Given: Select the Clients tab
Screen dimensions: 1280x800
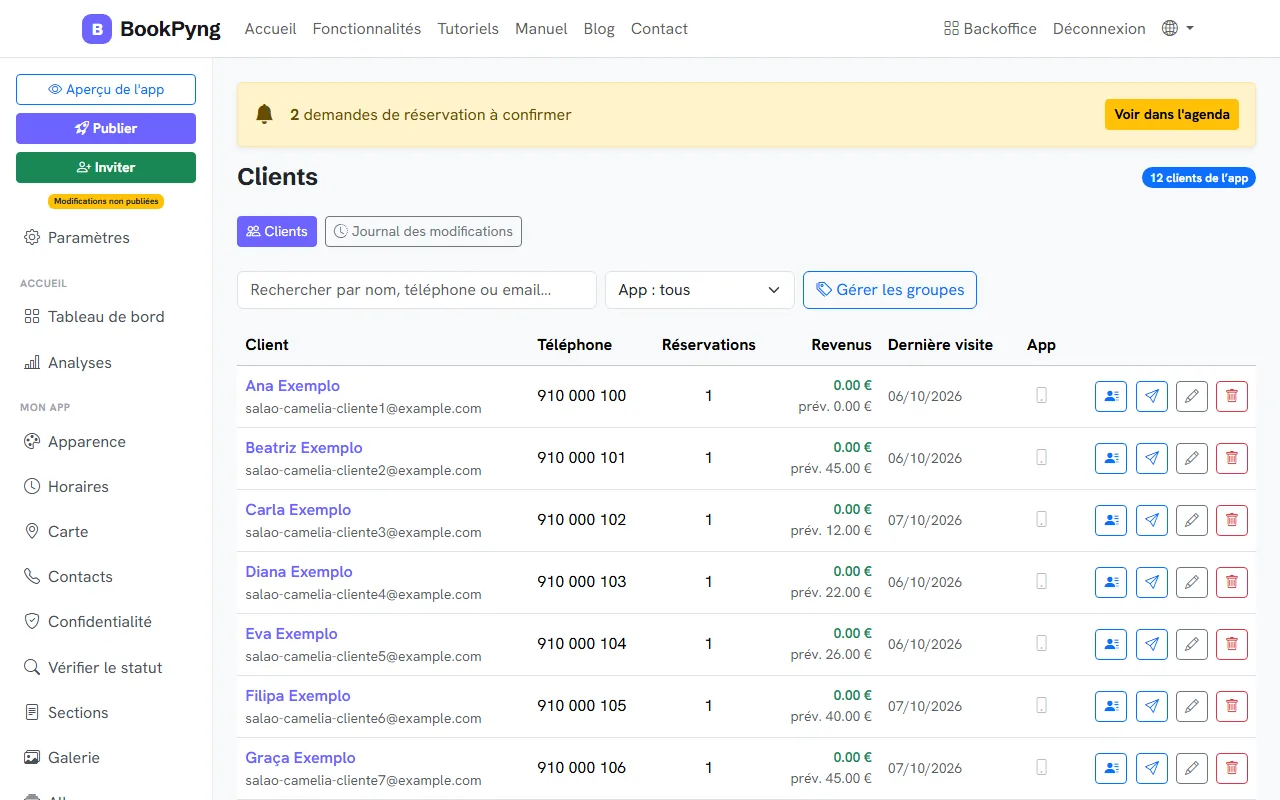Looking at the screenshot, I should [277, 231].
